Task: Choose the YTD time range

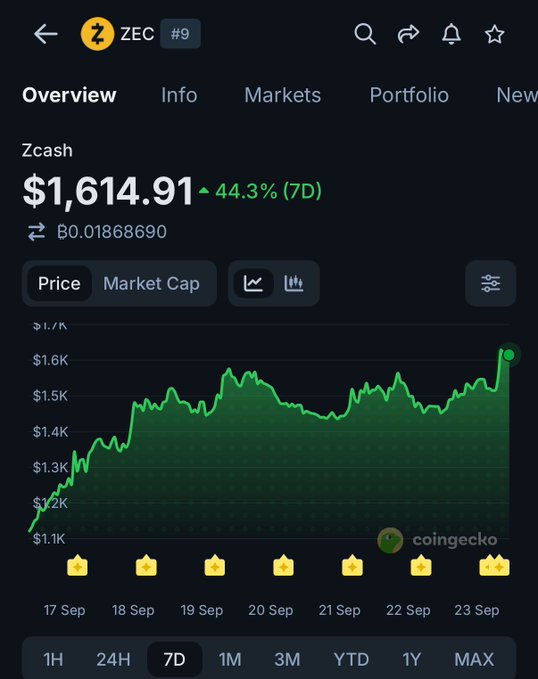Action: click(x=351, y=660)
